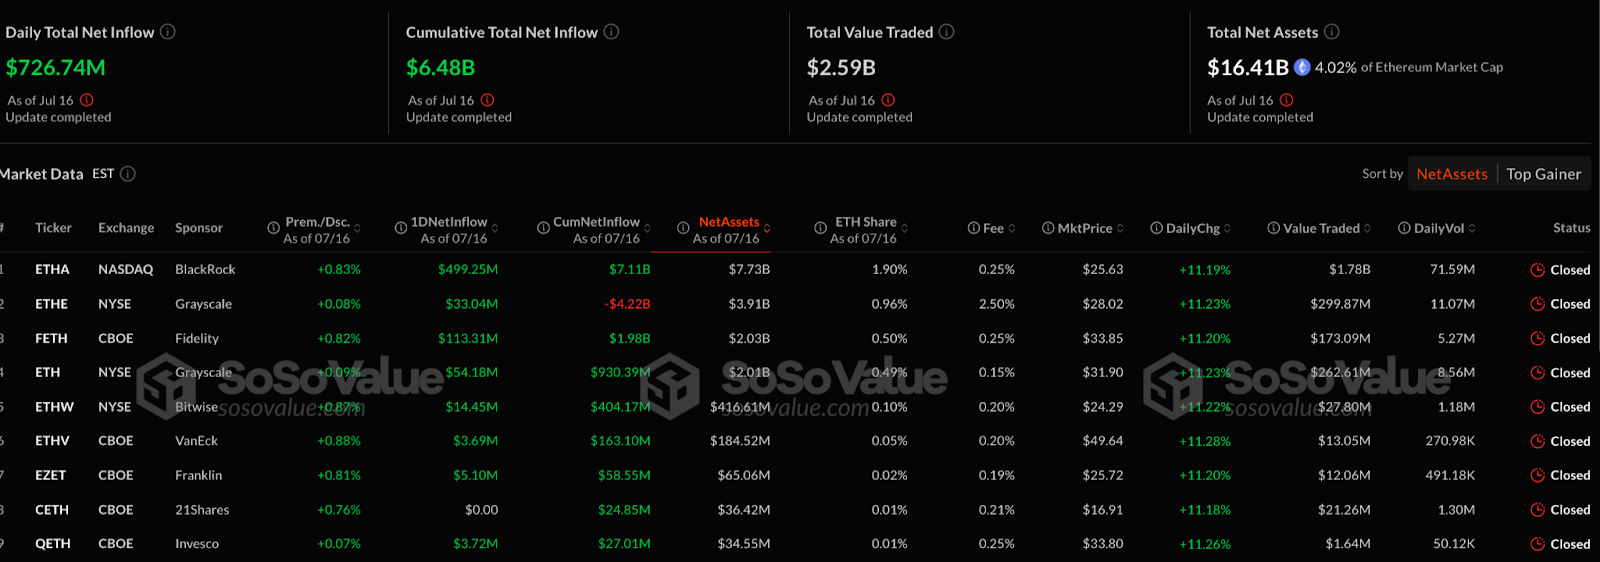Click info icon before ETH Share column header

pos(820,227)
